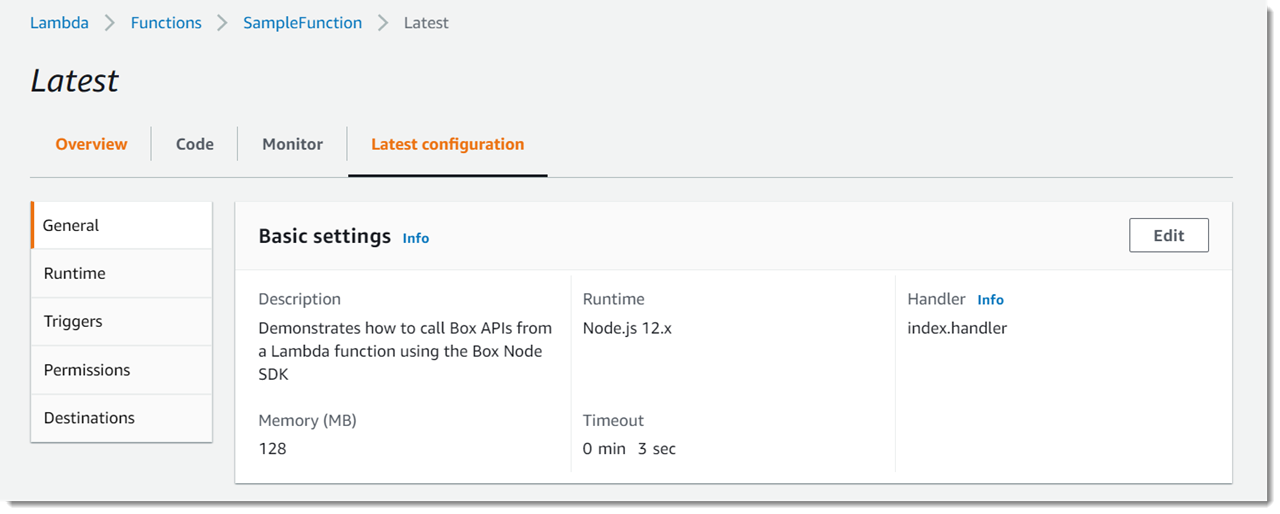The width and height of the screenshot is (1280, 514).
Task: Click the Latest breadcrumb item
Action: (426, 22)
